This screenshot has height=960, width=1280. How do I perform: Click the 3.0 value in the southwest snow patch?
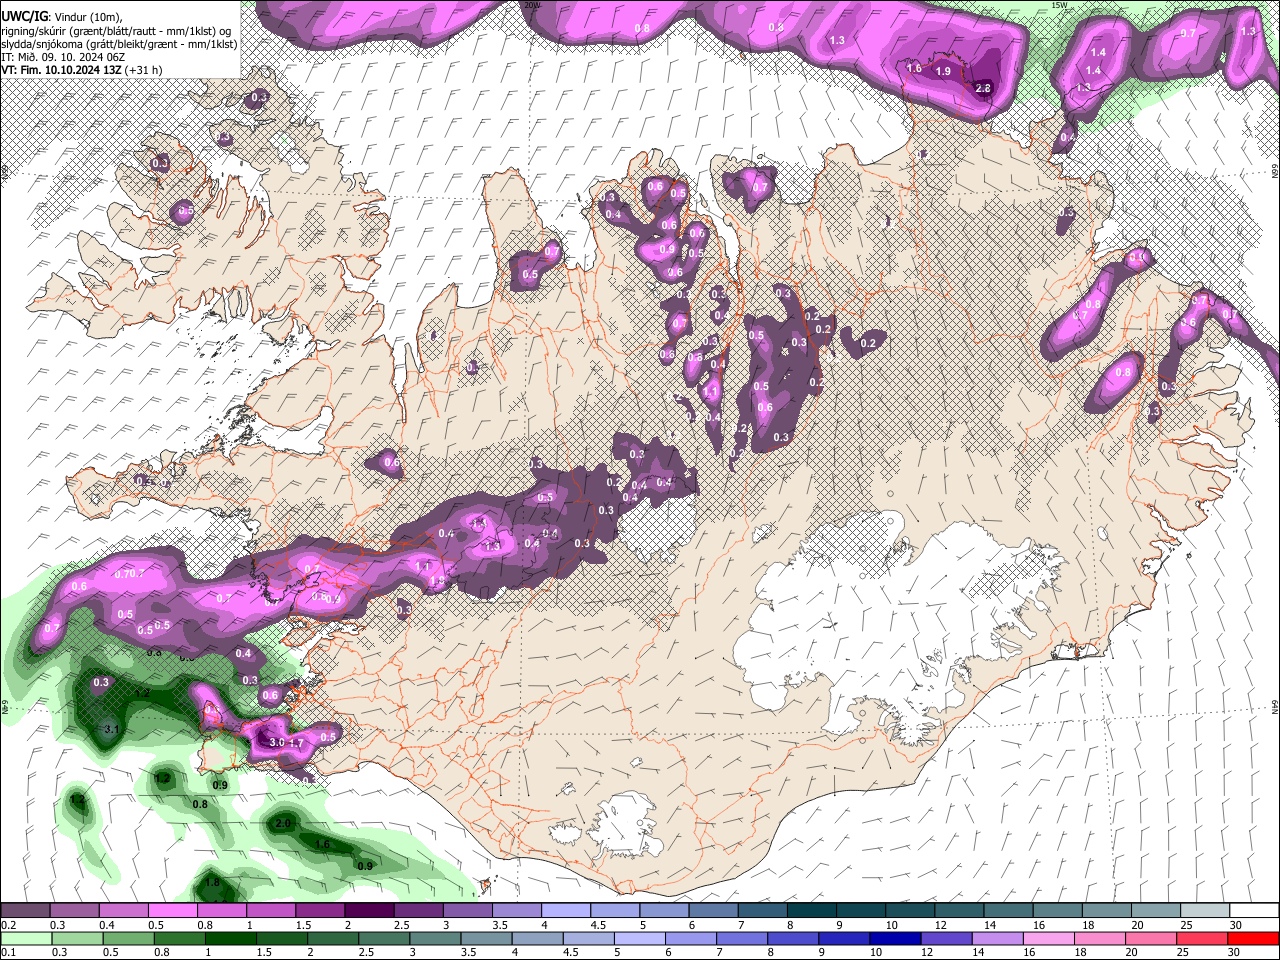click(x=277, y=743)
